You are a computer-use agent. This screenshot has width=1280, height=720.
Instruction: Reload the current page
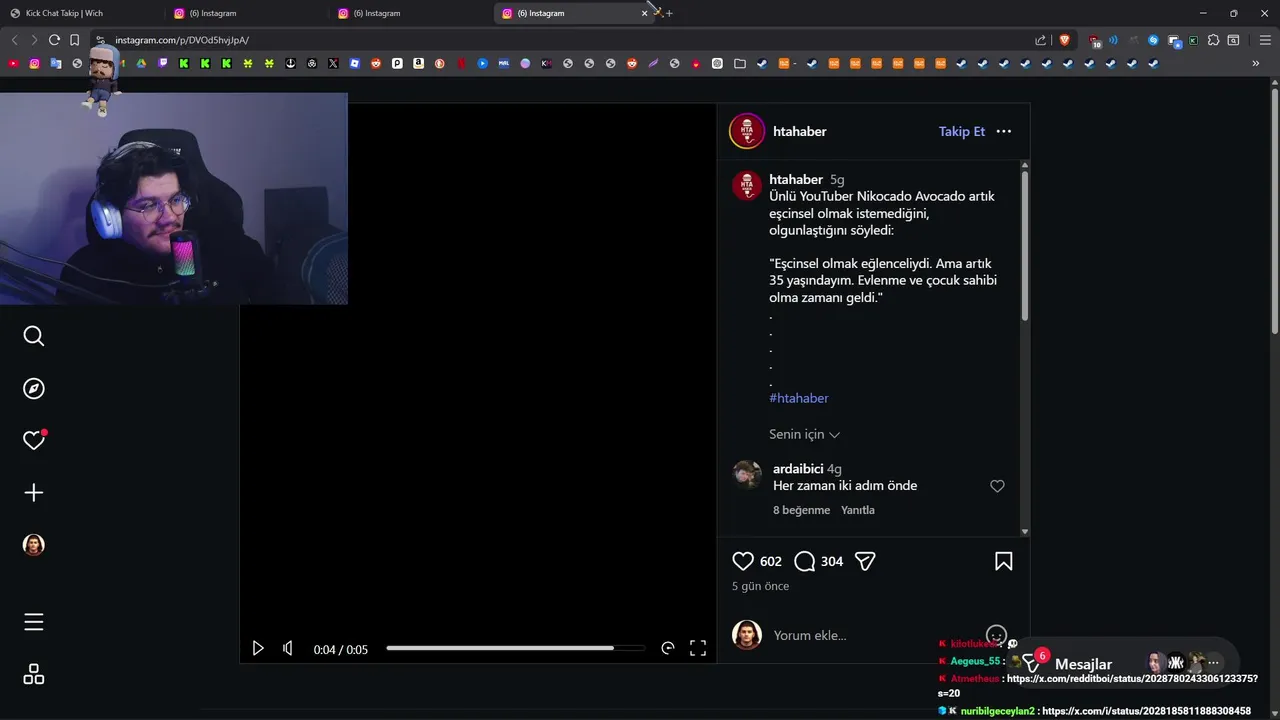point(54,40)
